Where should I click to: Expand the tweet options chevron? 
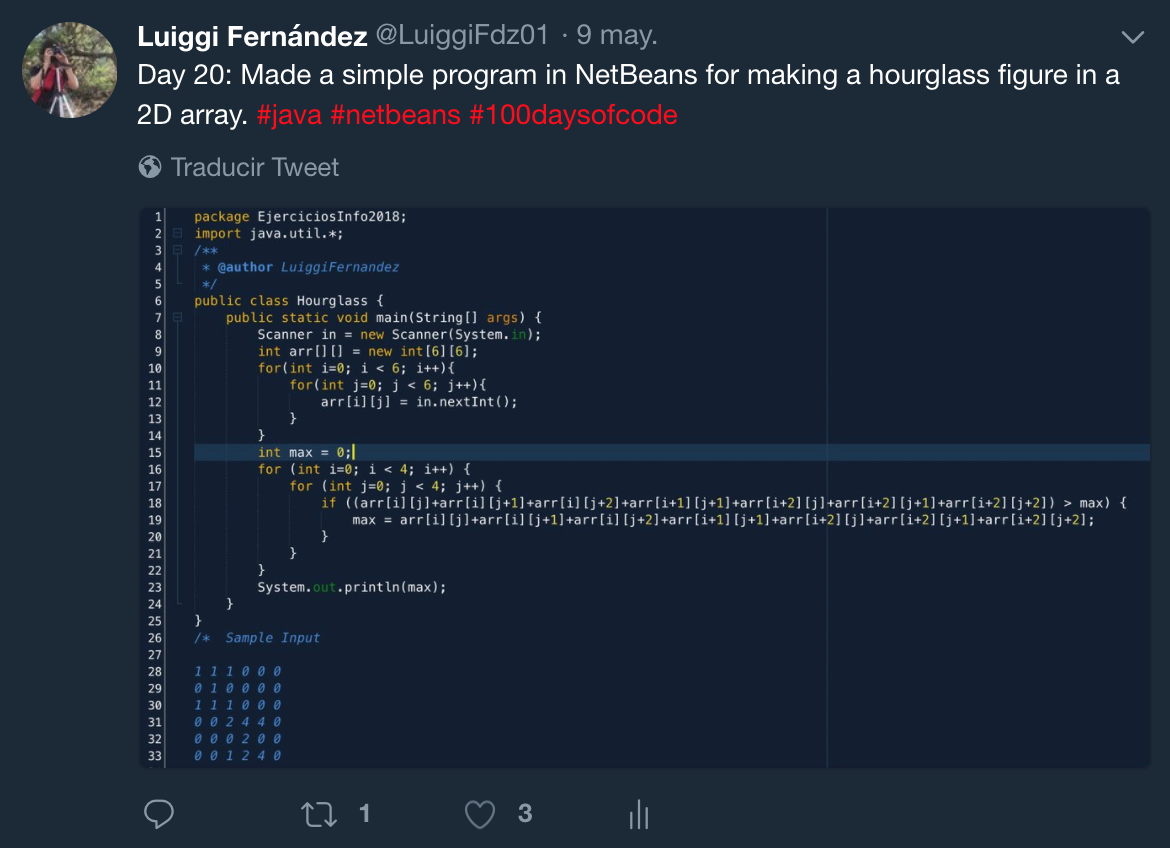(x=1133, y=37)
